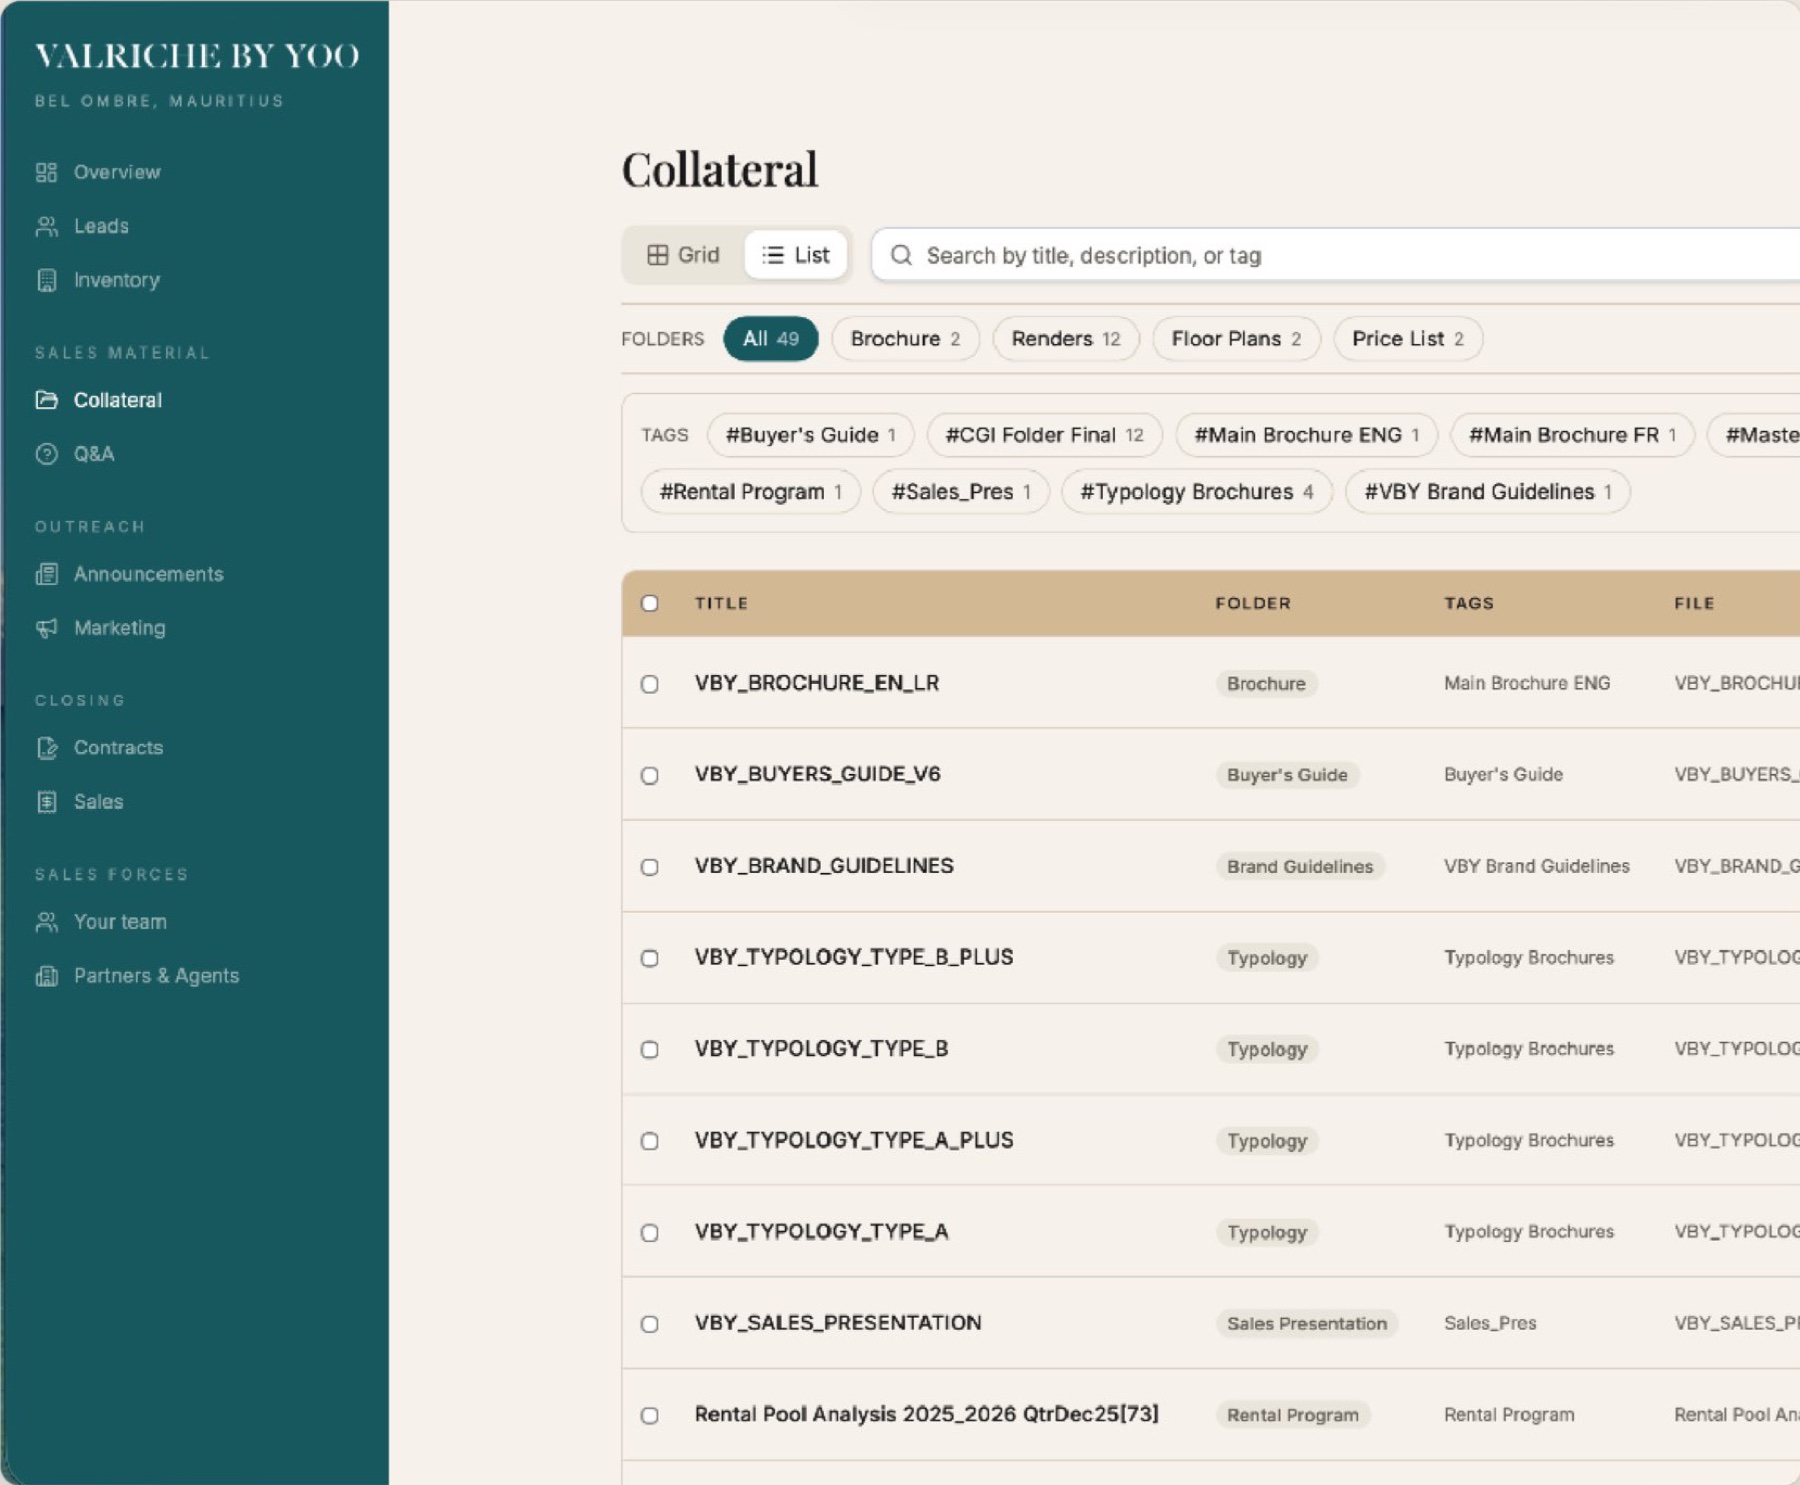Sort by the TITLE column header
Viewport: 1800px width, 1485px height.
tap(722, 603)
